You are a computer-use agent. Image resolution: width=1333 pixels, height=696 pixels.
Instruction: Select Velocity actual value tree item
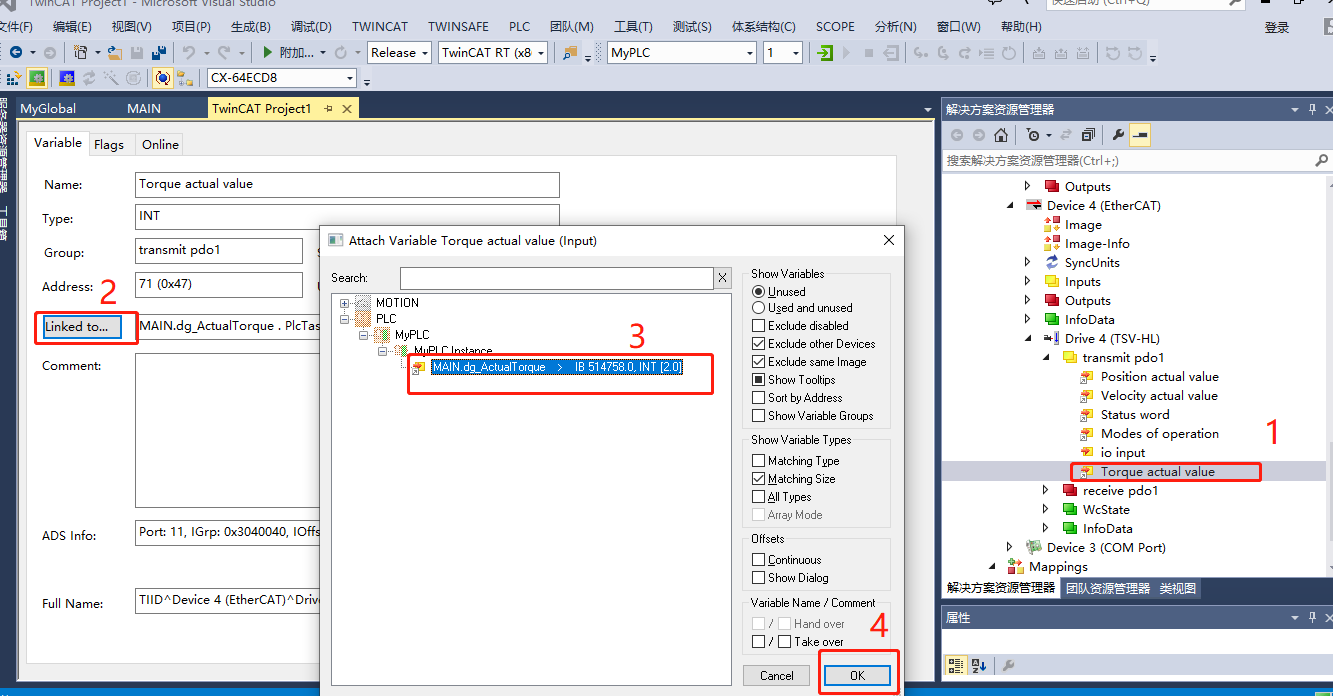(x=1159, y=396)
